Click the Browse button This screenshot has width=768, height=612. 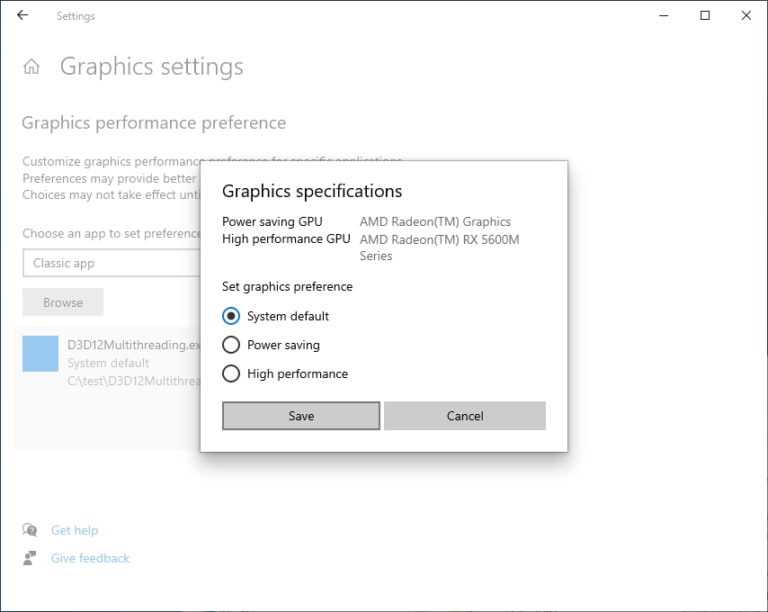pos(63,302)
